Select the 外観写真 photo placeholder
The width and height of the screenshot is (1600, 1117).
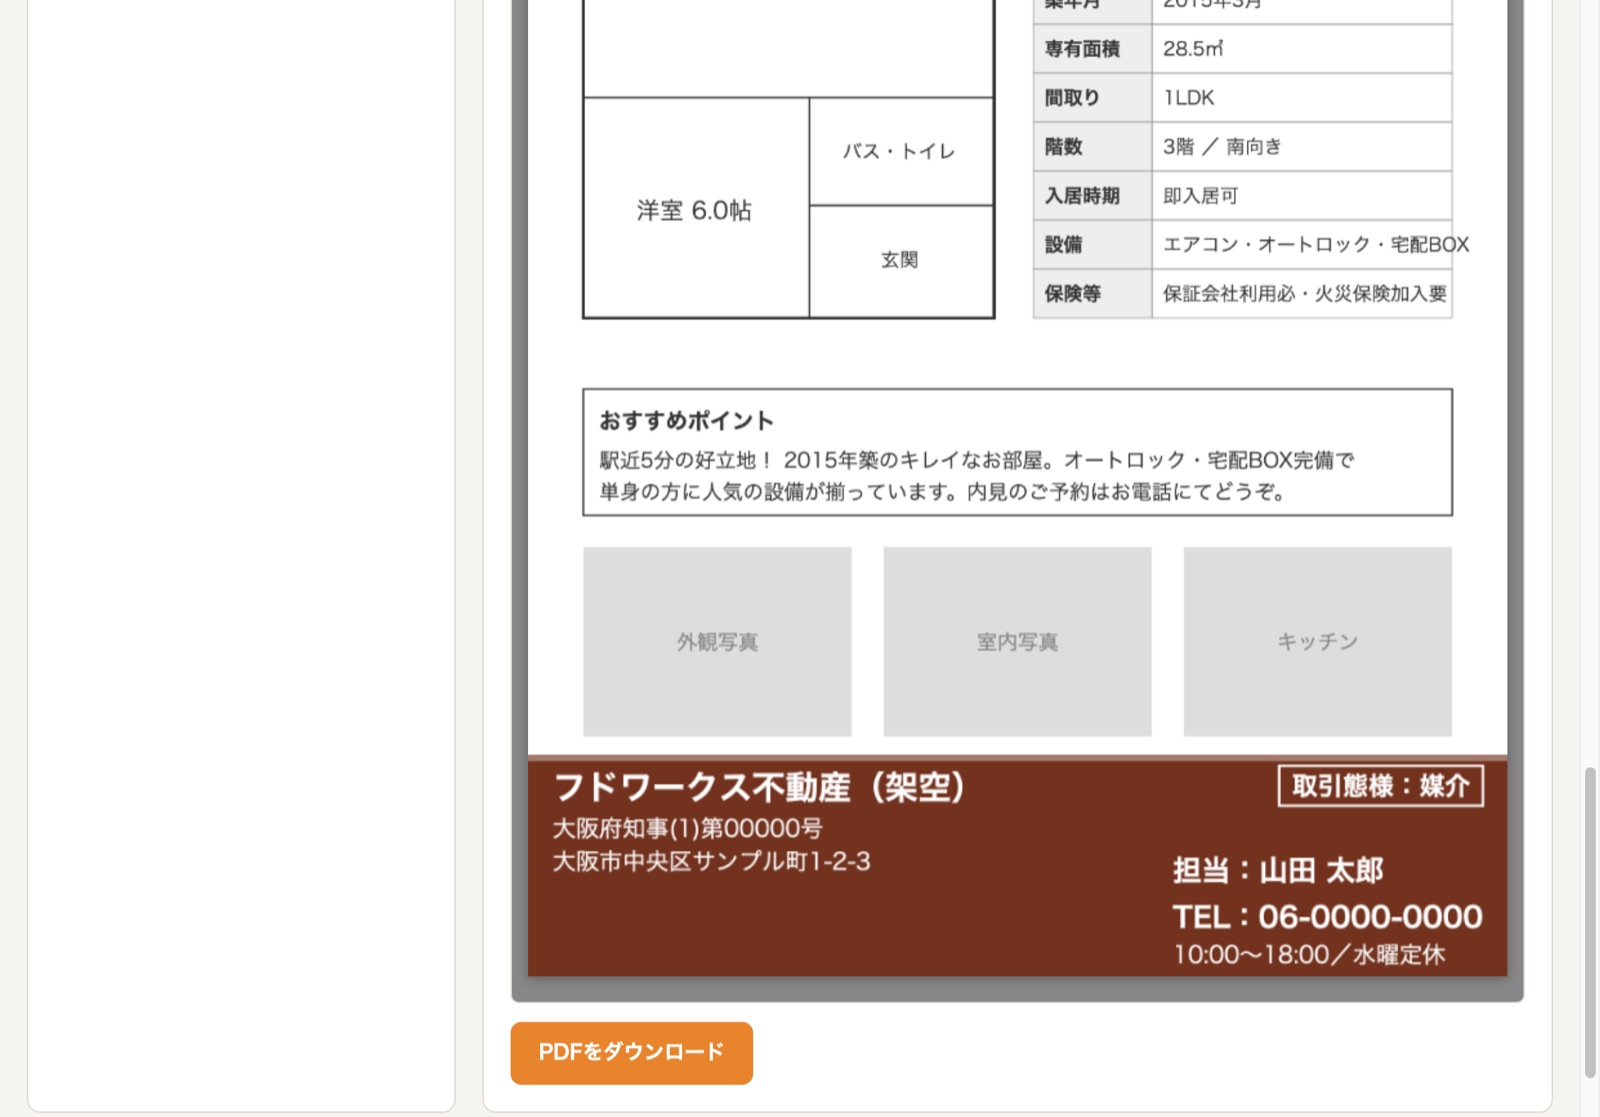[x=717, y=641]
